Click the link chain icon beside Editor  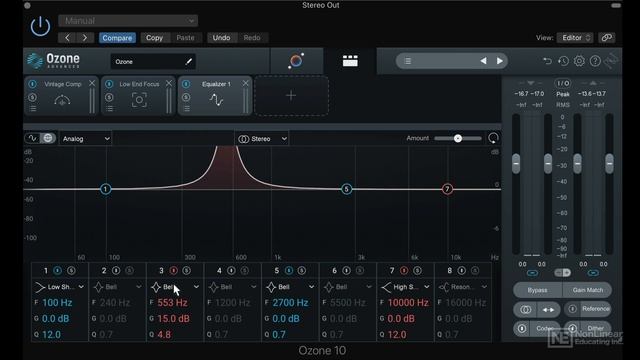(x=607, y=38)
